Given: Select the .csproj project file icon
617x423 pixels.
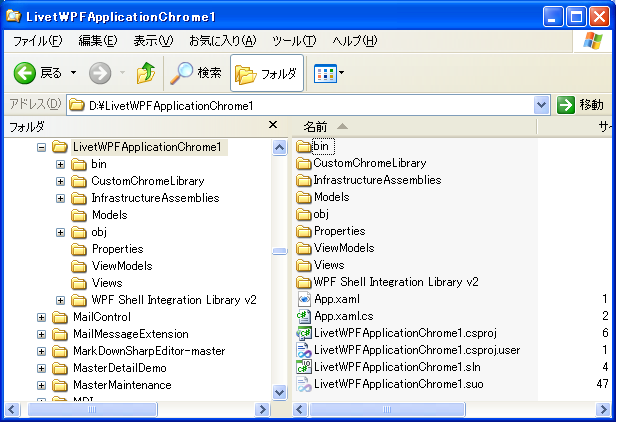Looking at the screenshot, I should click(x=304, y=333).
